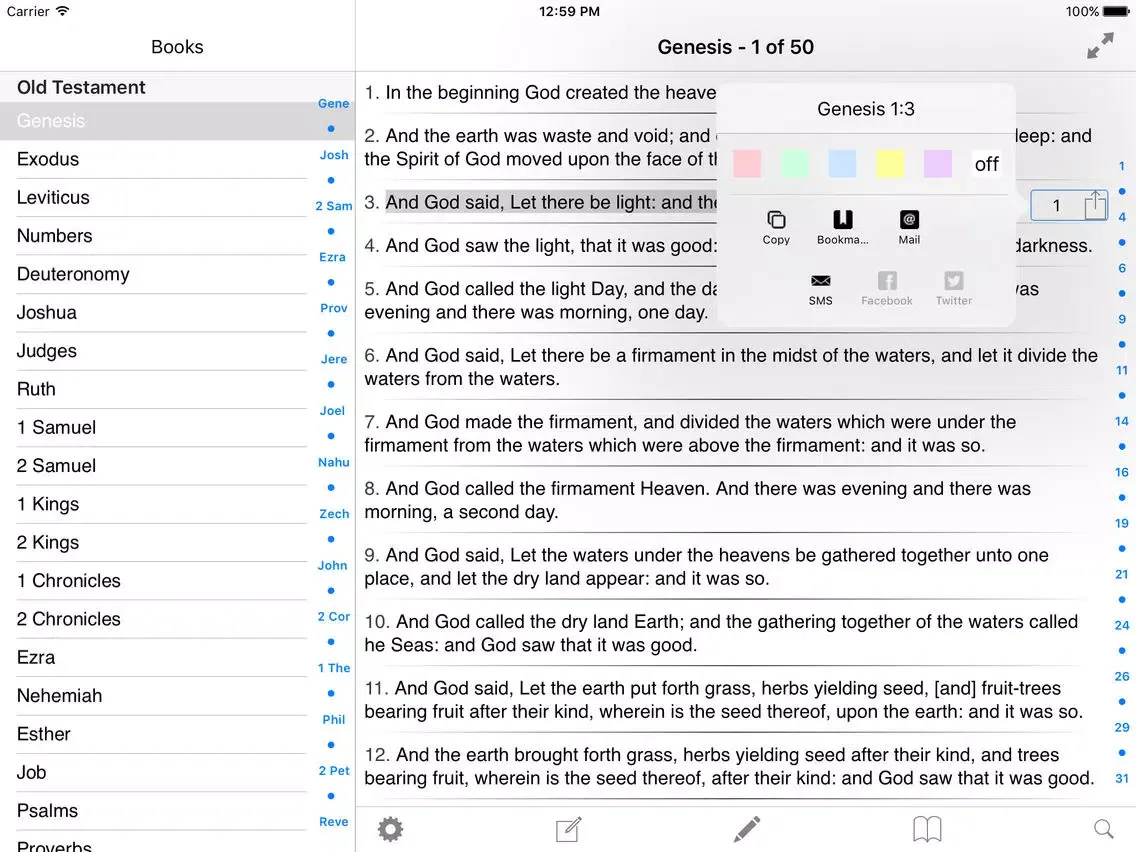This screenshot has height=852, width=1136.
Task: Open the book Leviticus
Action: [154, 198]
